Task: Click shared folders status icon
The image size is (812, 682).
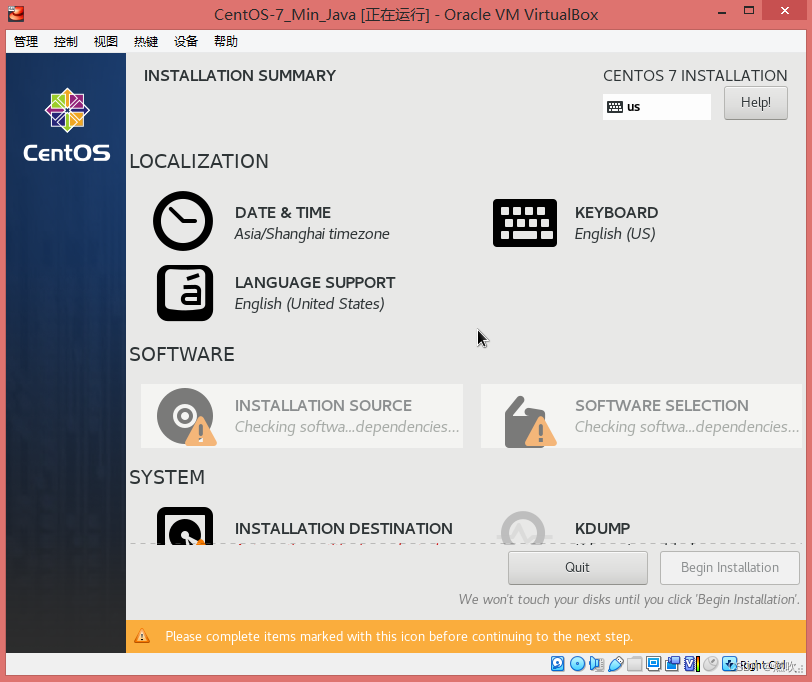Action: pos(634,664)
